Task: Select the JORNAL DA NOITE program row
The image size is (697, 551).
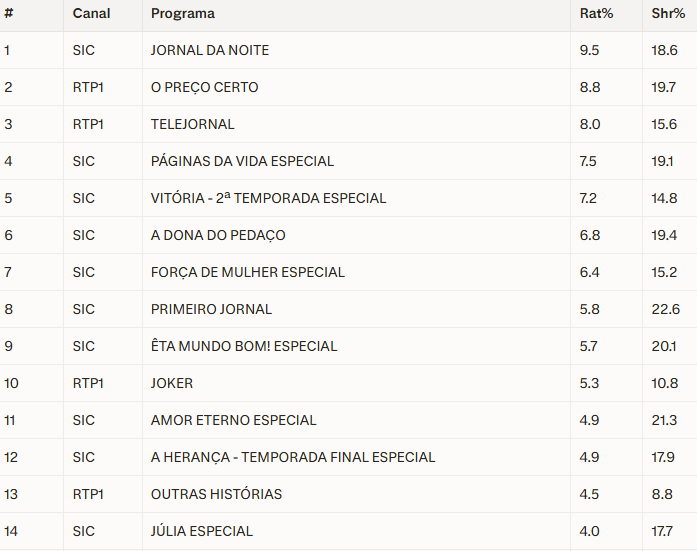Action: click(210, 50)
